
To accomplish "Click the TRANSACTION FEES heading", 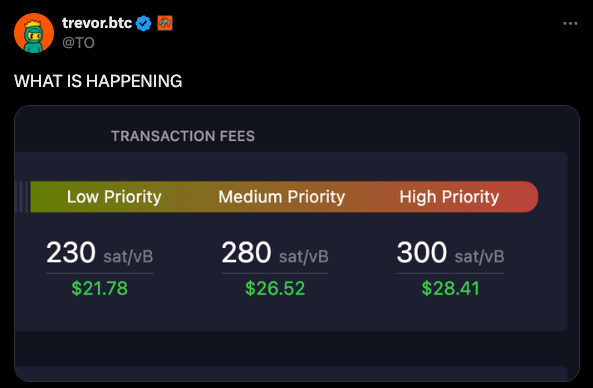I will (183, 136).
